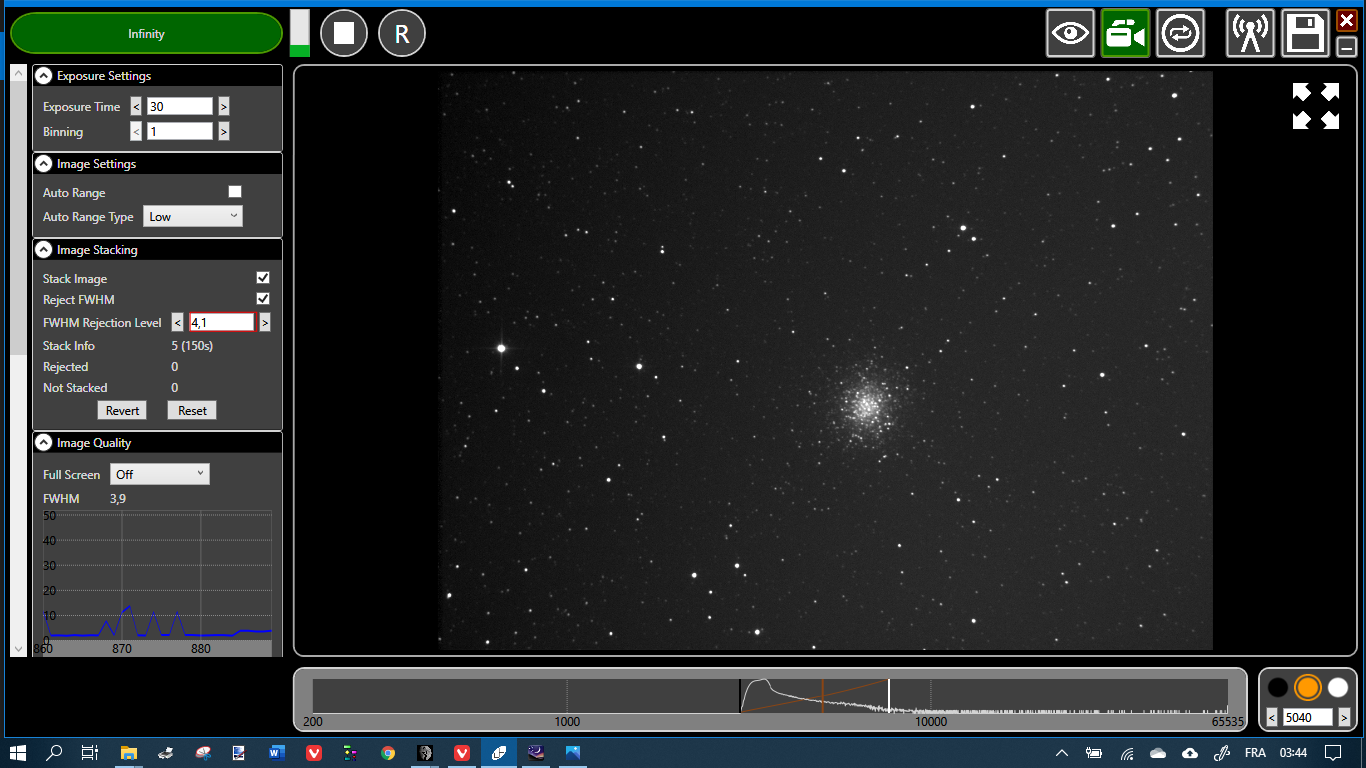Open Word from the taskbar

click(x=277, y=752)
